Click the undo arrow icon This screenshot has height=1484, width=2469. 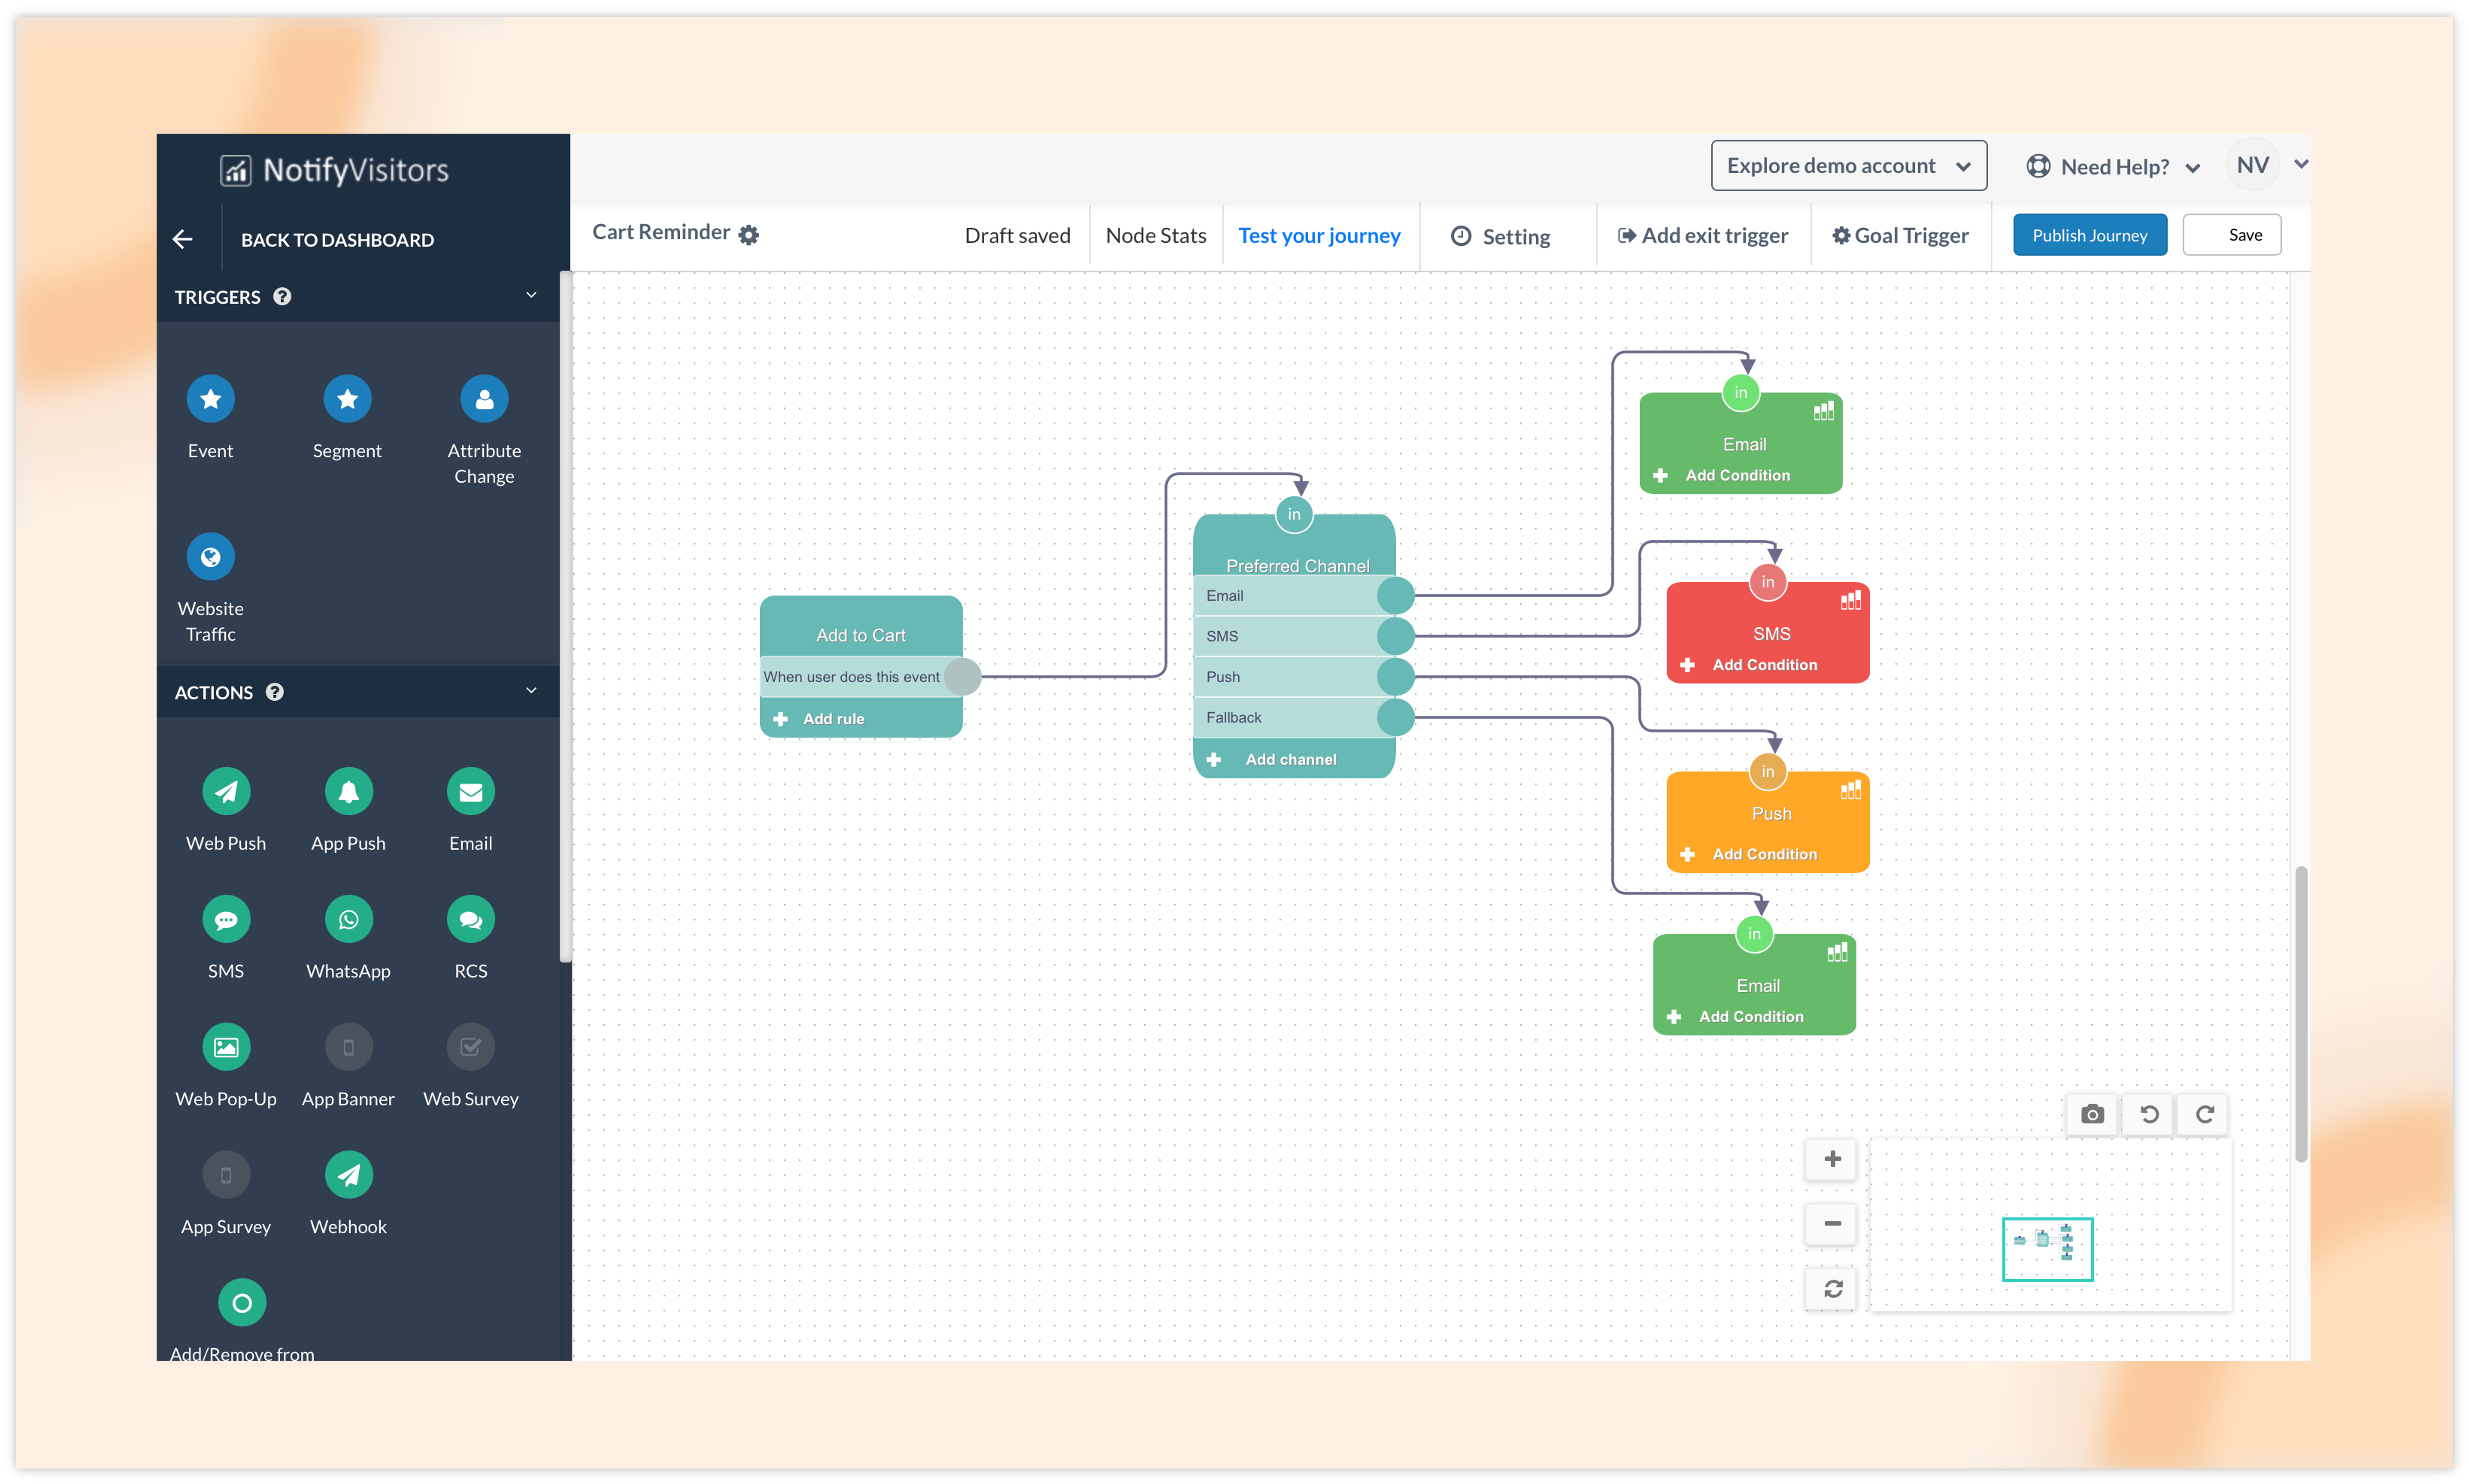(2149, 1114)
